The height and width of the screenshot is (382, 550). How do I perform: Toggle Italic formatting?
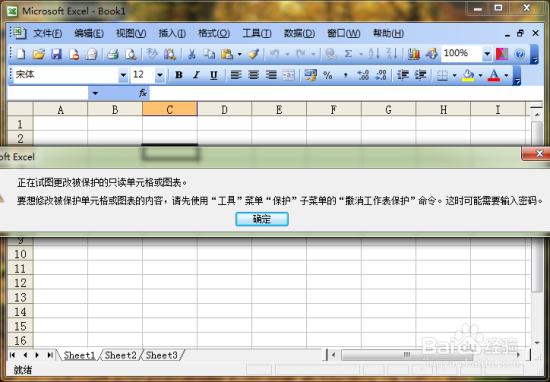coord(196,75)
